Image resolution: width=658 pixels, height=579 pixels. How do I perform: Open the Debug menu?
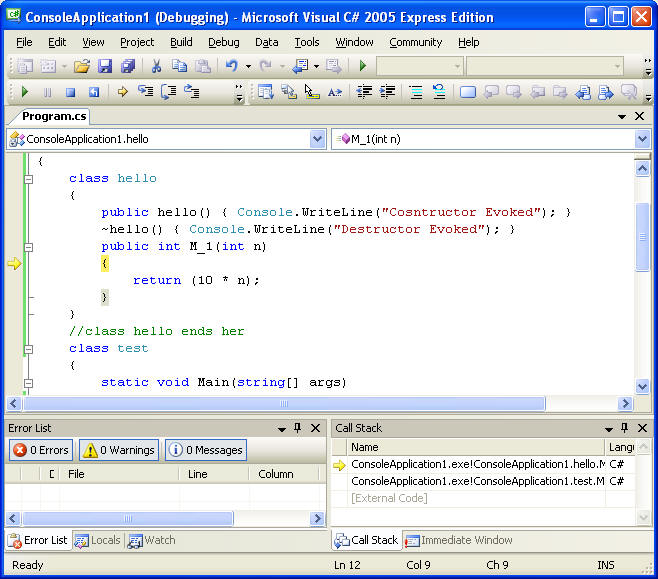click(x=223, y=42)
